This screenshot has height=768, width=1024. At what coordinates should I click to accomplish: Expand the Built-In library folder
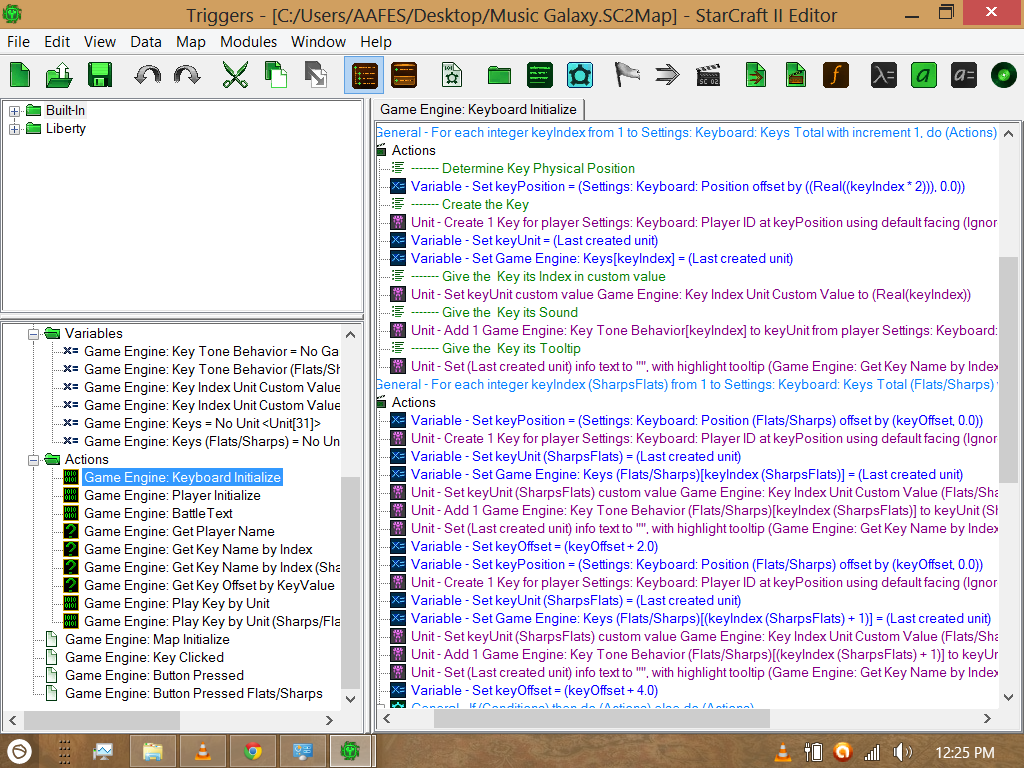click(14, 111)
